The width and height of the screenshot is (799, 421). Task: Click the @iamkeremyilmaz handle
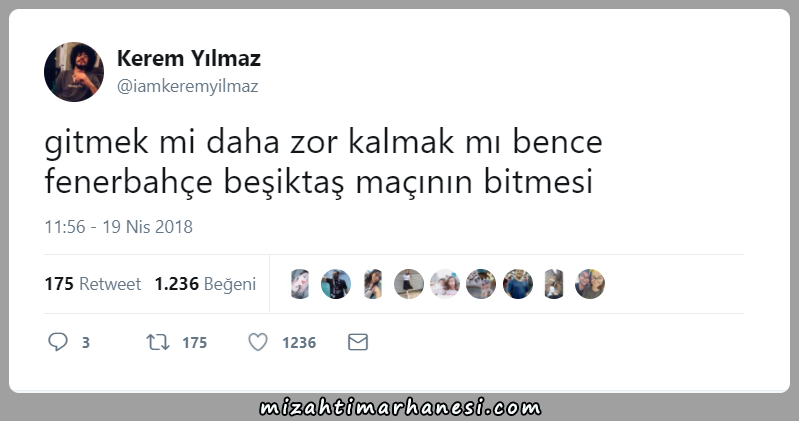click(x=188, y=86)
